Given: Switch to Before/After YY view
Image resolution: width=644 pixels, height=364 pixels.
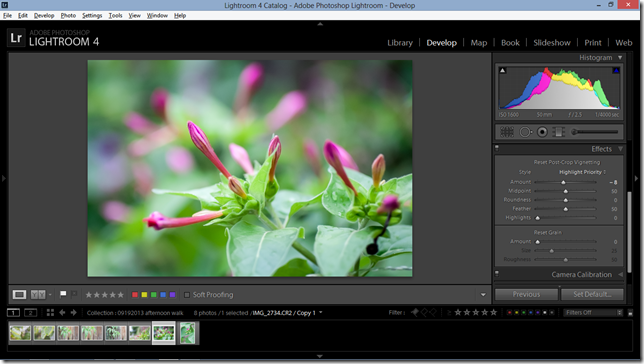Looking at the screenshot, I should (38, 295).
